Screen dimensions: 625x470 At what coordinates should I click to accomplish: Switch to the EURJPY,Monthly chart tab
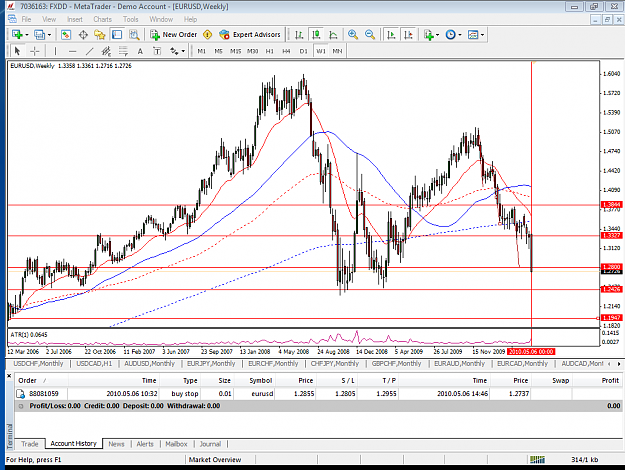point(211,364)
